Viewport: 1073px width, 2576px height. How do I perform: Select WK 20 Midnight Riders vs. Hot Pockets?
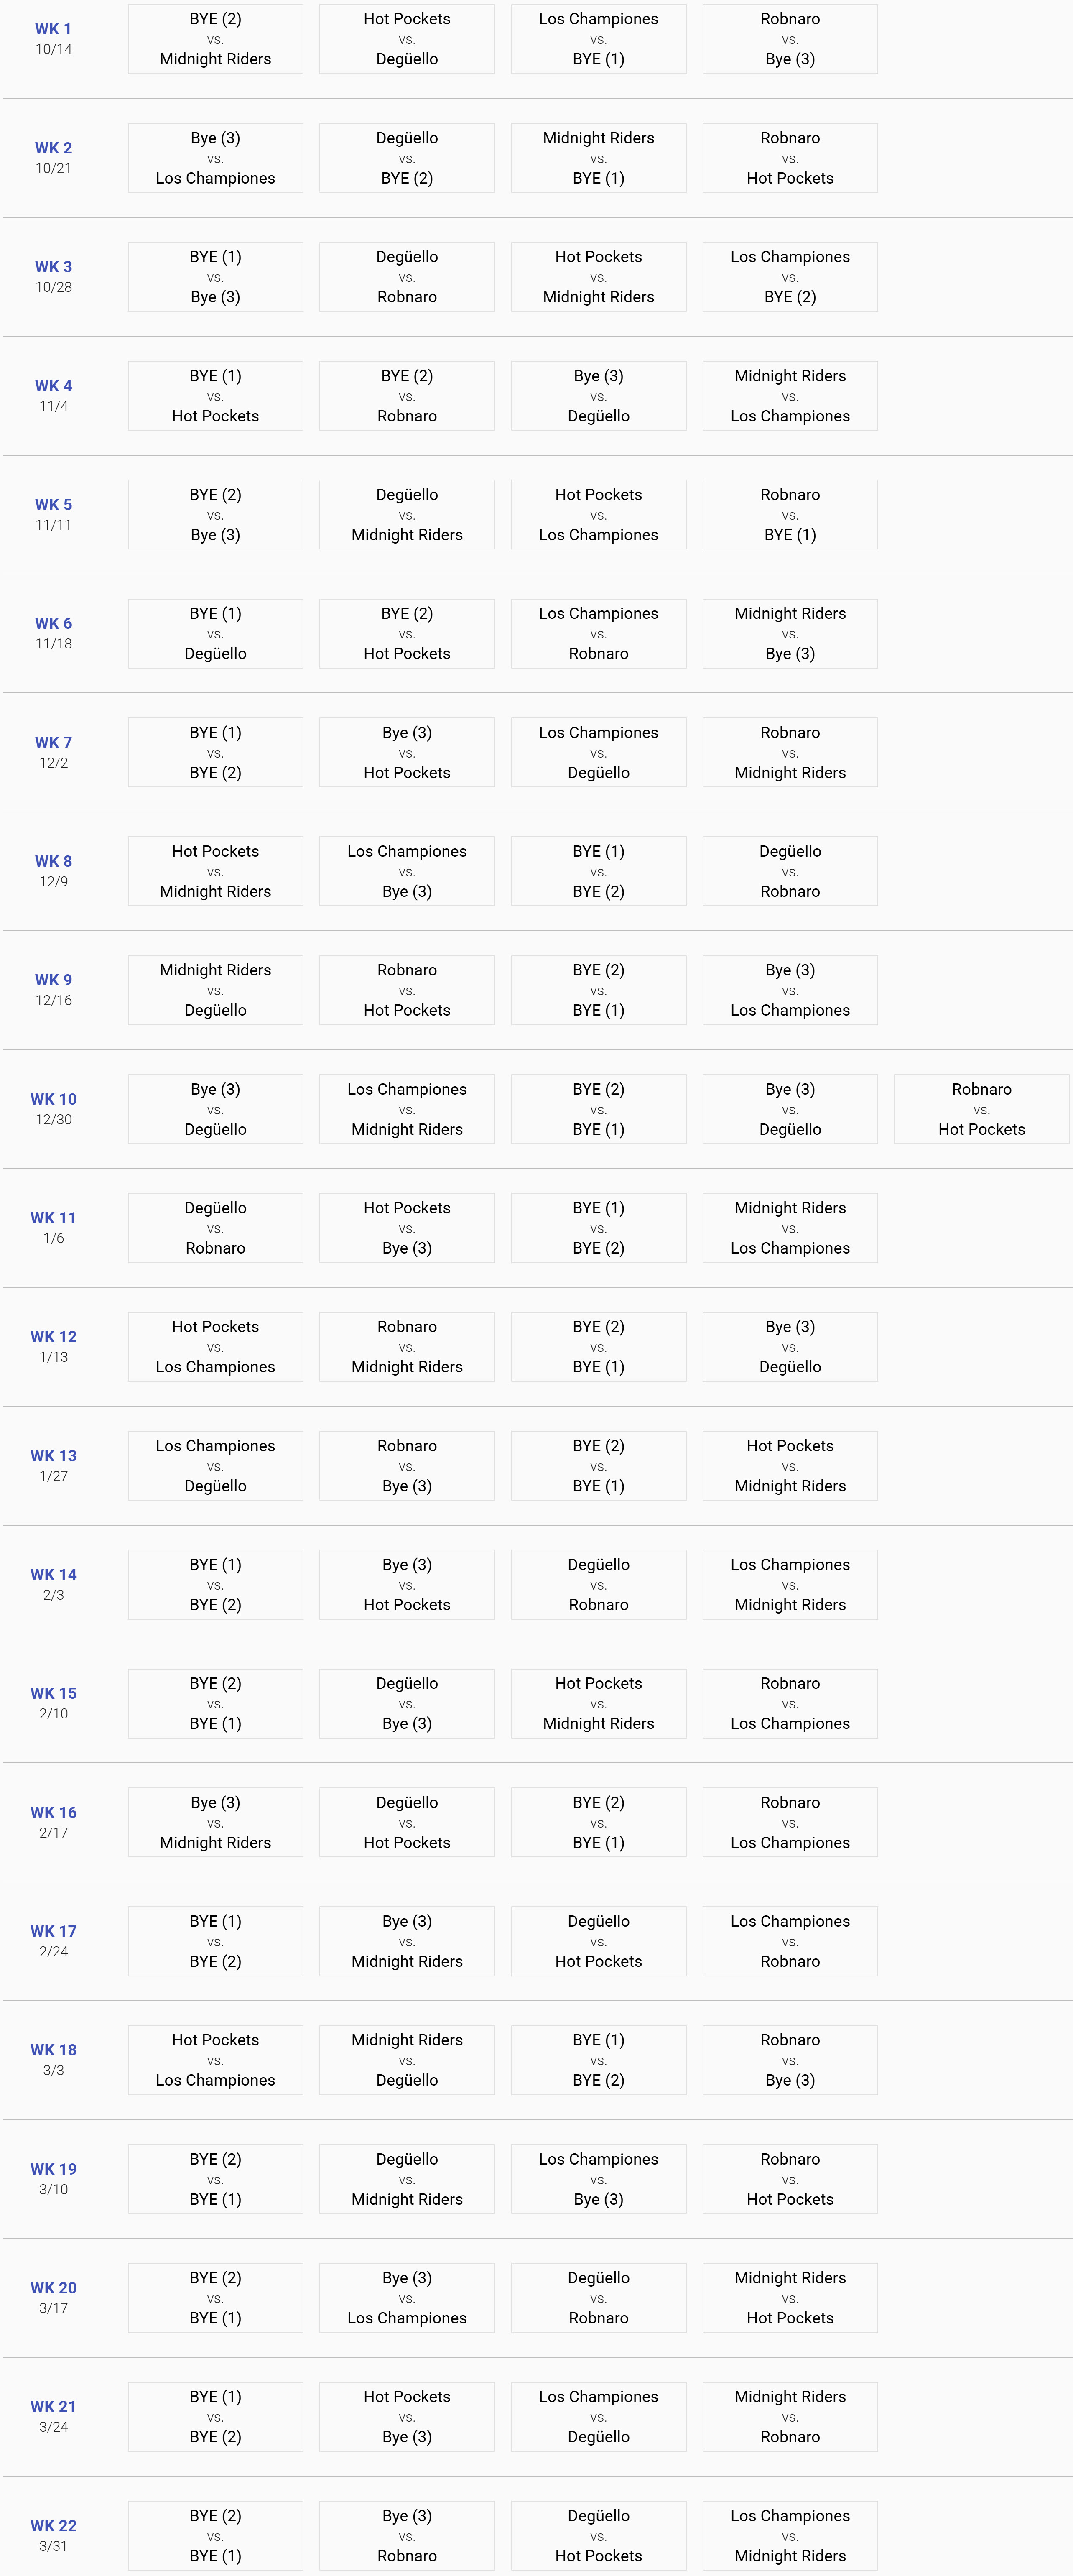790,2298
